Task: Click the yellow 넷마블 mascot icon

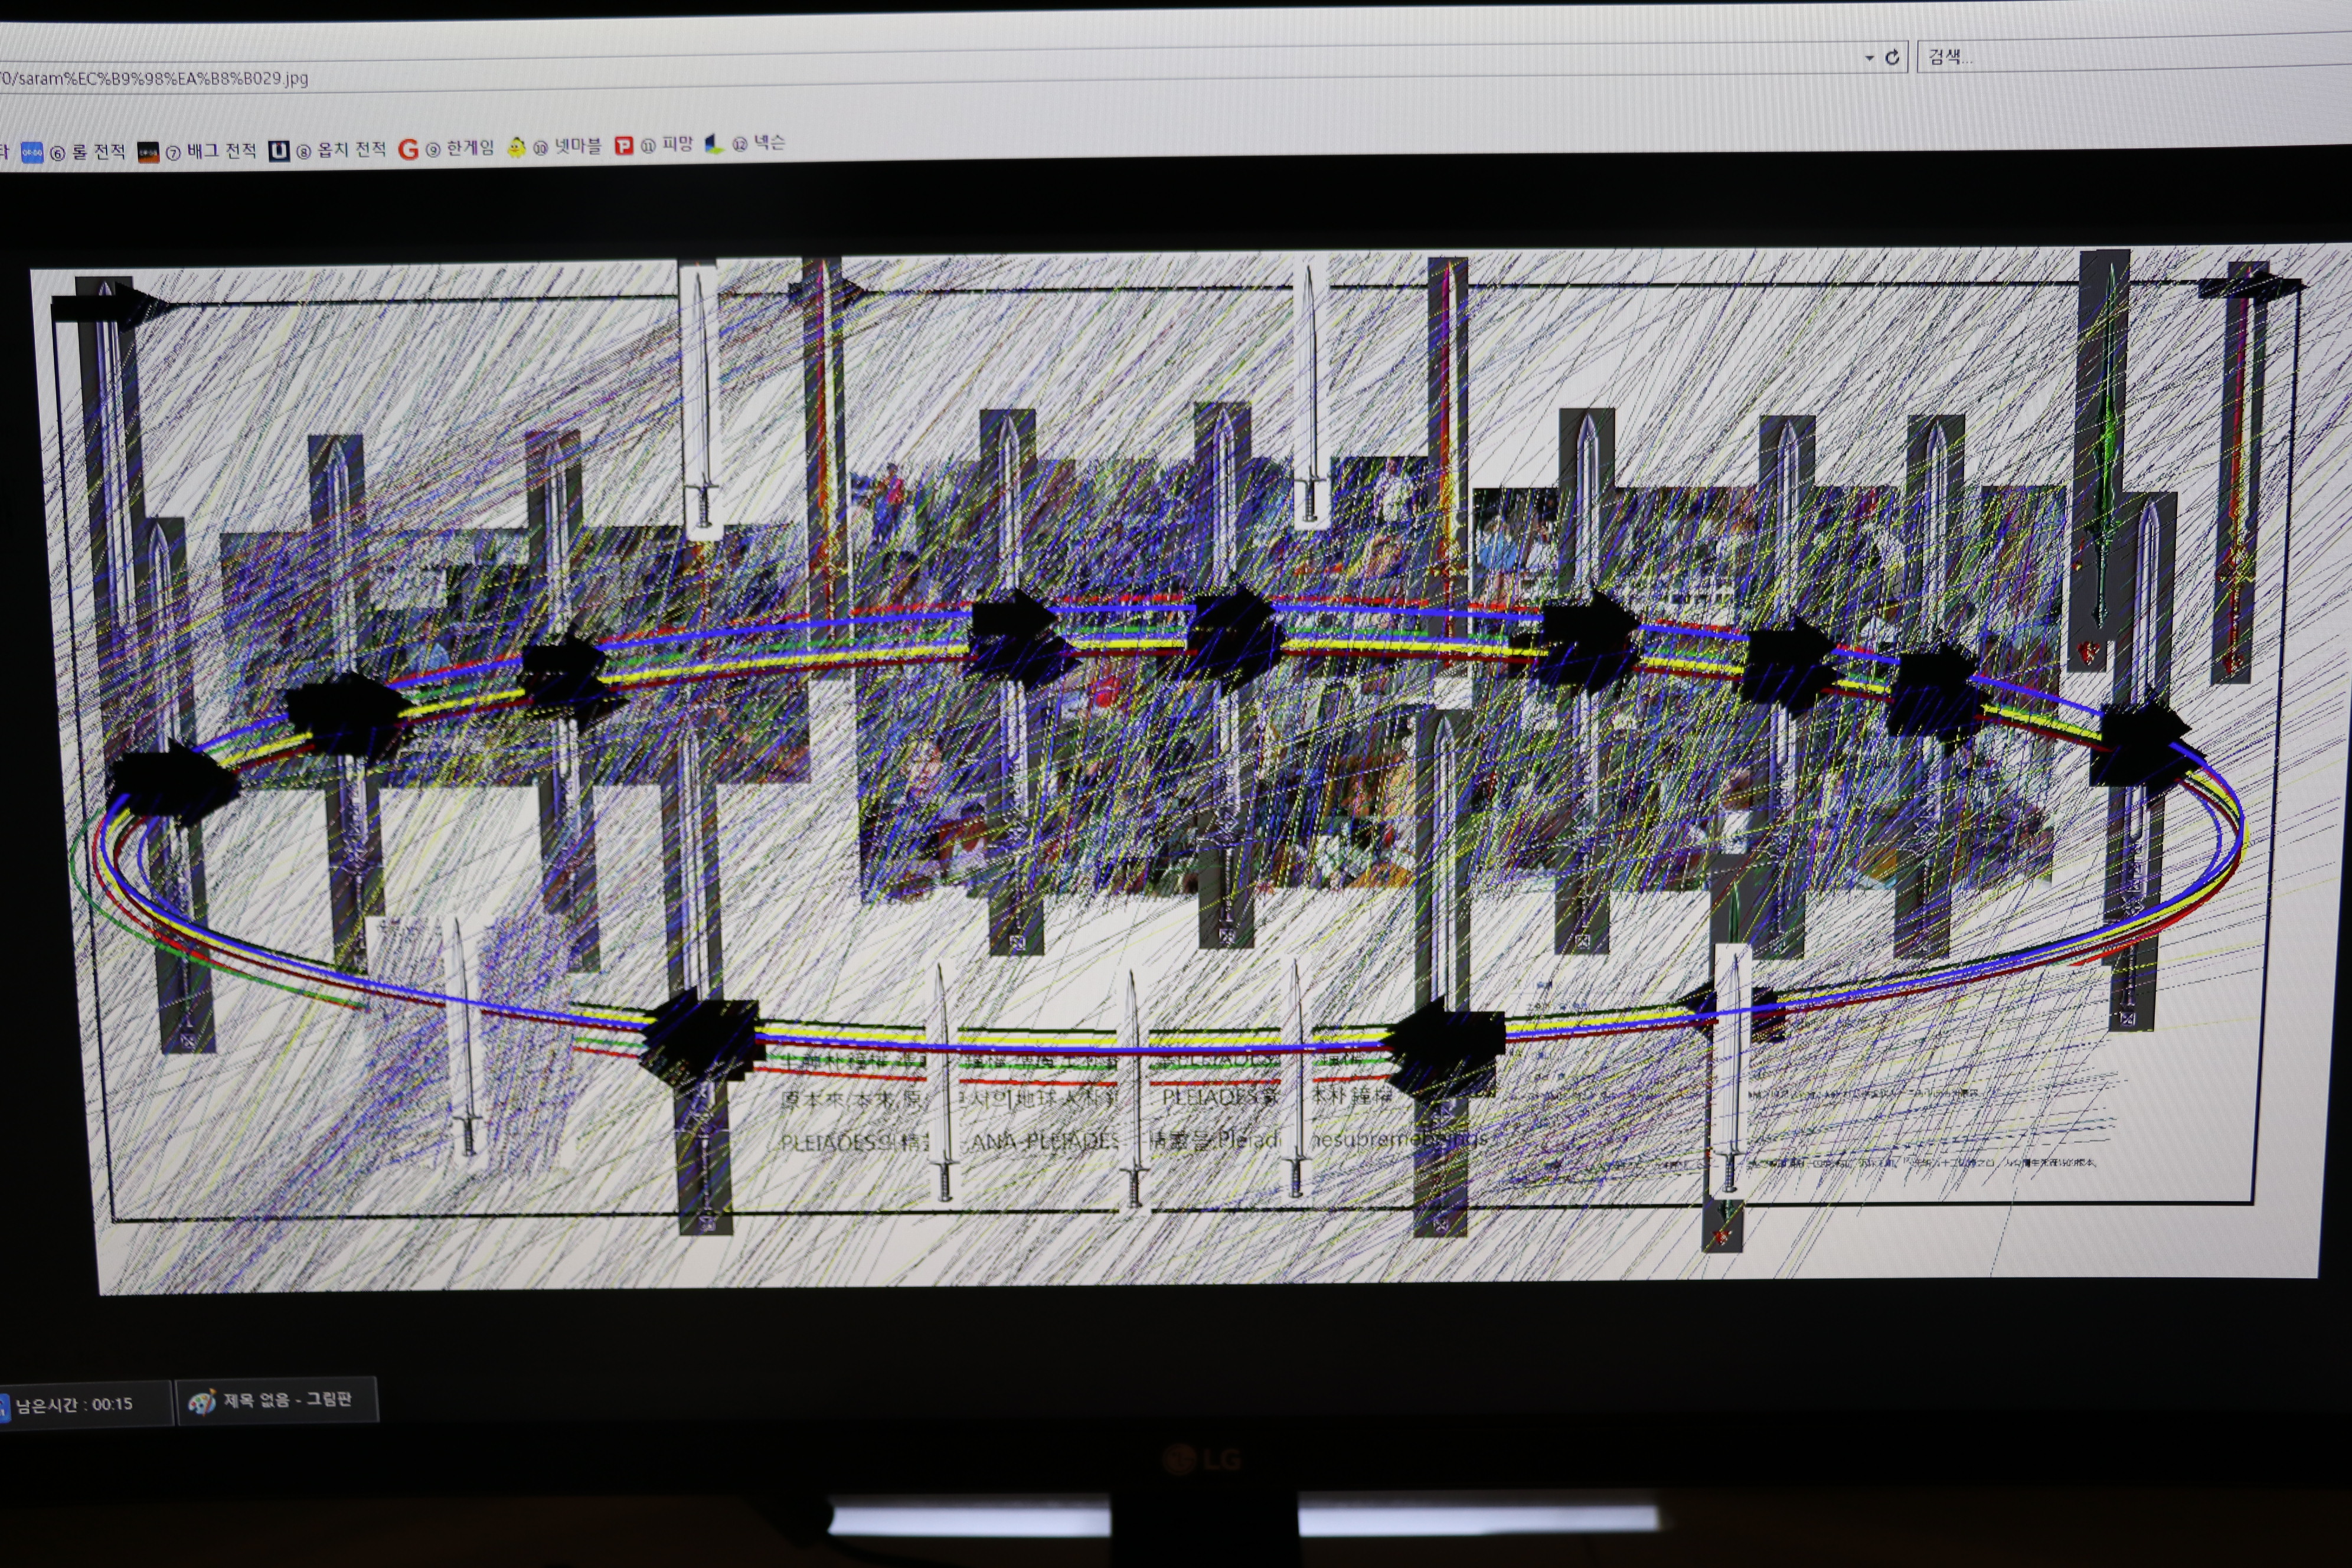Action: click(x=516, y=148)
